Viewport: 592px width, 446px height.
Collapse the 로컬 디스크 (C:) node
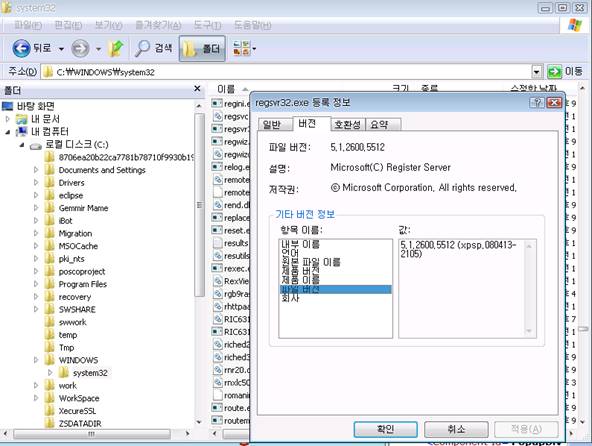click(x=22, y=145)
